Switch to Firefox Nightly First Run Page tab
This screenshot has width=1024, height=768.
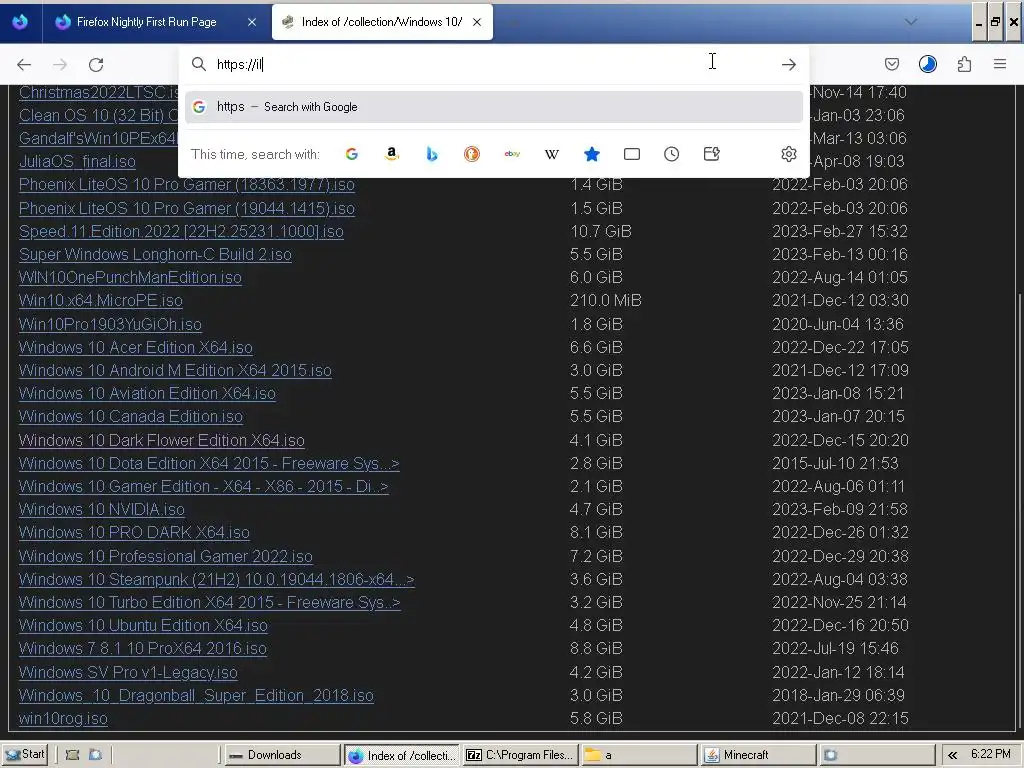pos(146,22)
